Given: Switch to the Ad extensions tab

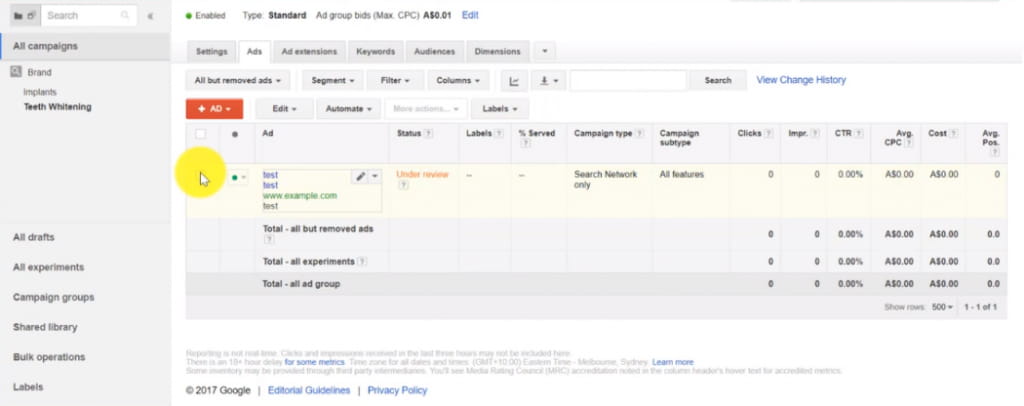Looking at the screenshot, I should (x=310, y=52).
